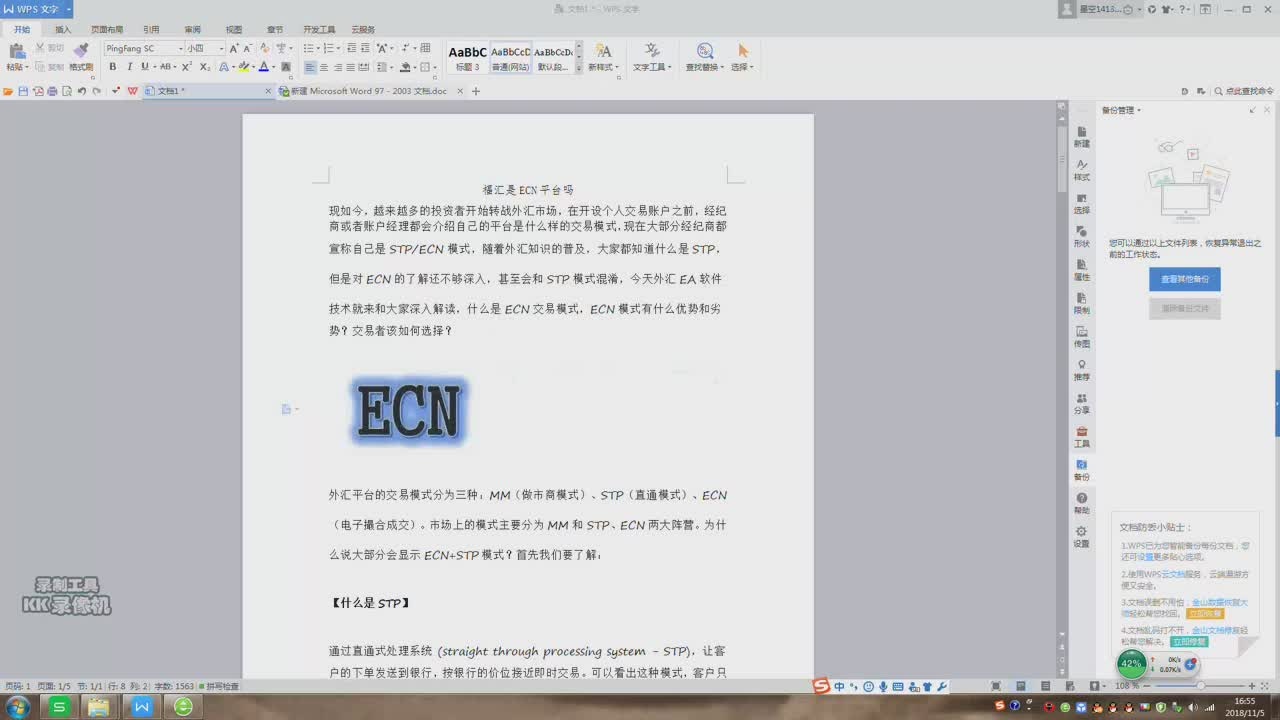
Task: Apply superscript X² formatting
Action: click(187, 67)
